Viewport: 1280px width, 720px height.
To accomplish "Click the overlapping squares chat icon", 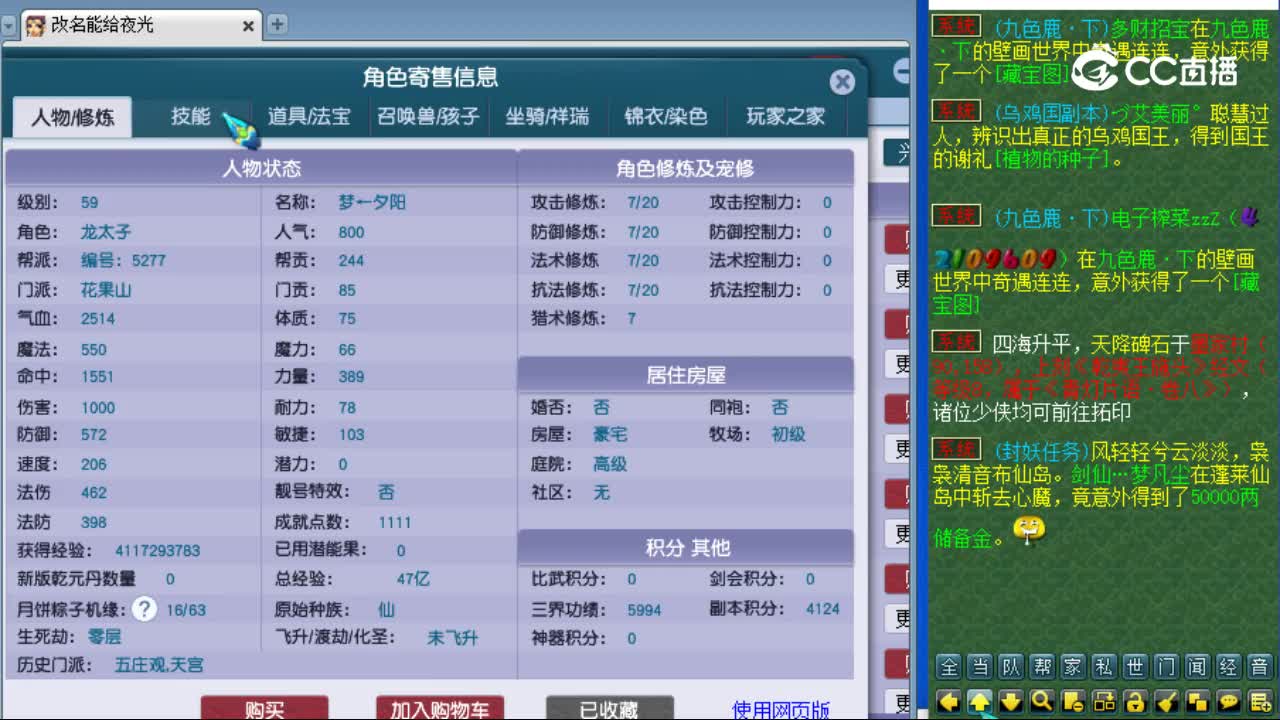I will [x=1197, y=701].
